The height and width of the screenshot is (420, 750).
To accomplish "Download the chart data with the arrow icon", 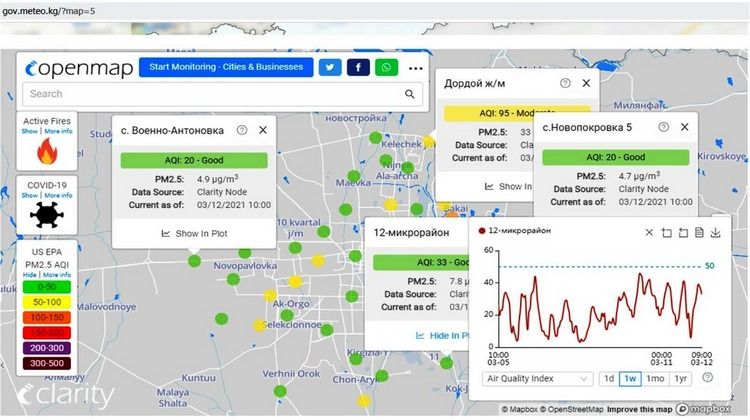I will click(716, 233).
